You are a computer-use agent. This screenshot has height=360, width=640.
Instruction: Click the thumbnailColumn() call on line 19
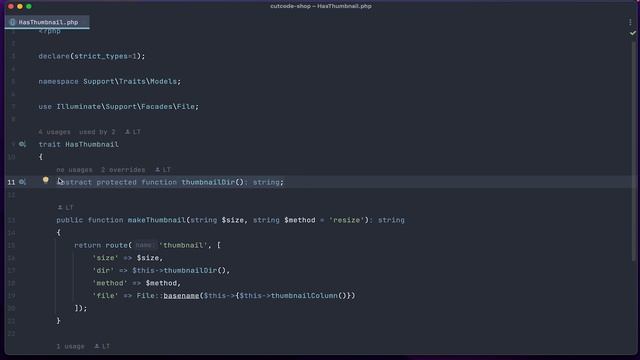(308, 296)
